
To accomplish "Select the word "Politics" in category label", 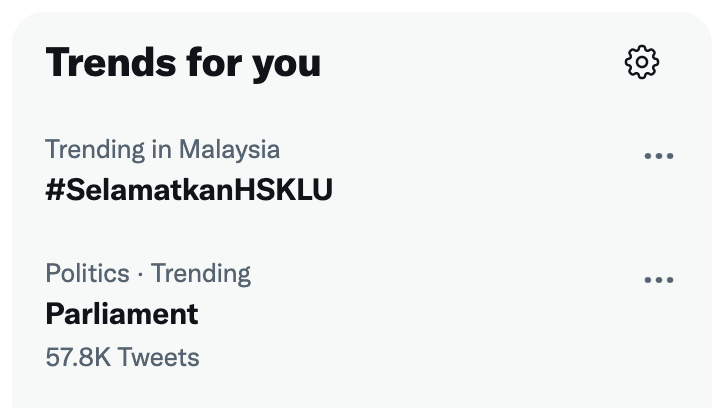I will point(87,274).
